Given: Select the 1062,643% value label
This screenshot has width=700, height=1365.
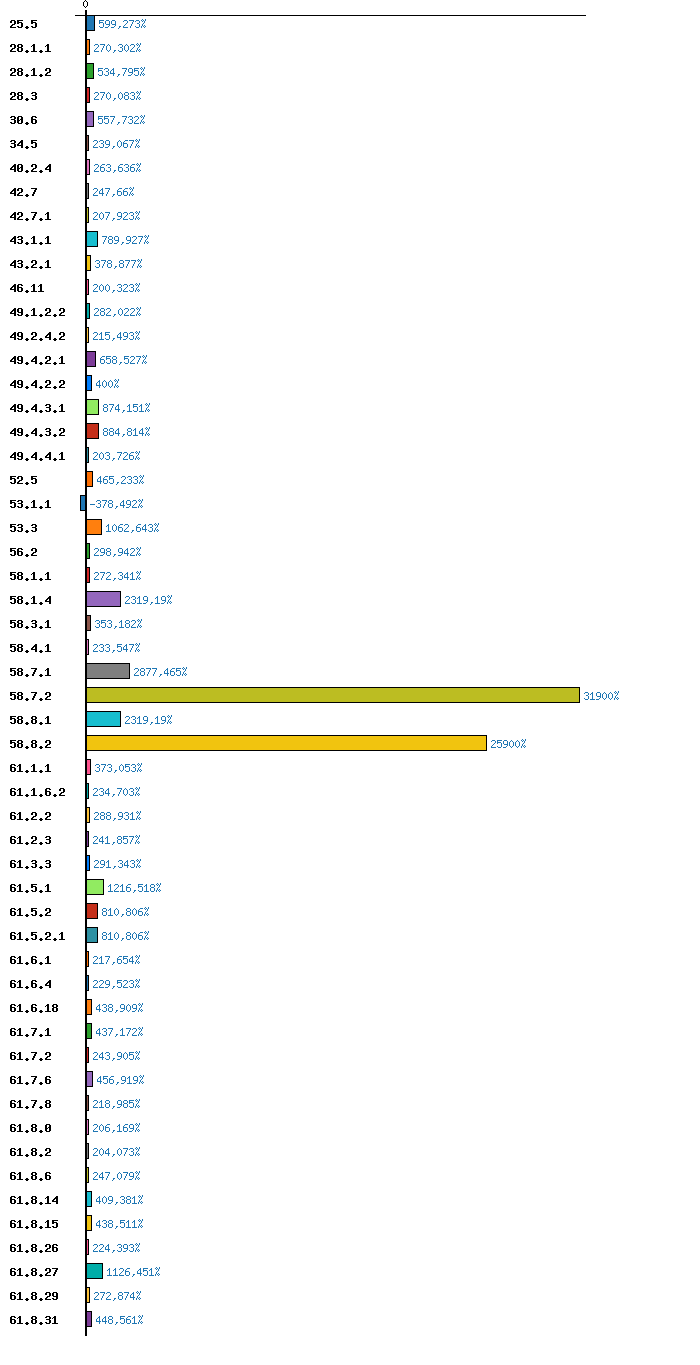Looking at the screenshot, I should (x=132, y=528).
